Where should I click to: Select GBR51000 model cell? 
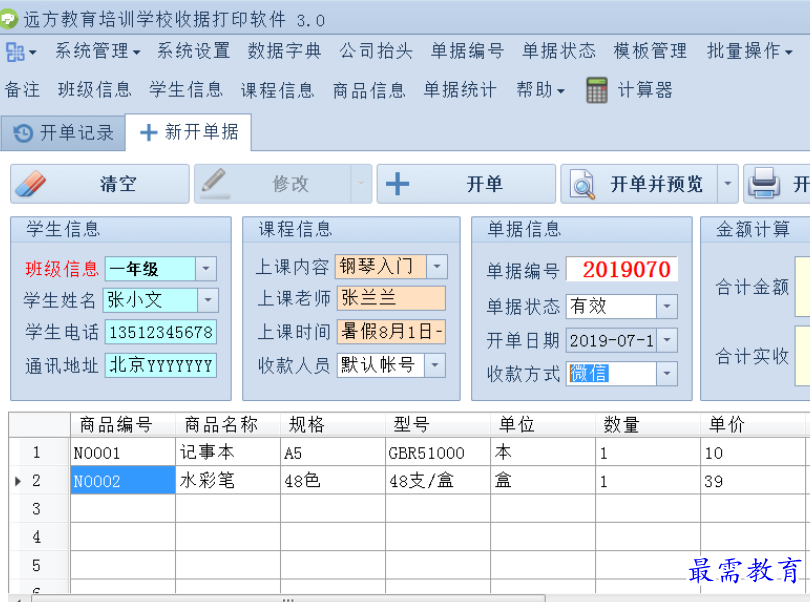438,453
